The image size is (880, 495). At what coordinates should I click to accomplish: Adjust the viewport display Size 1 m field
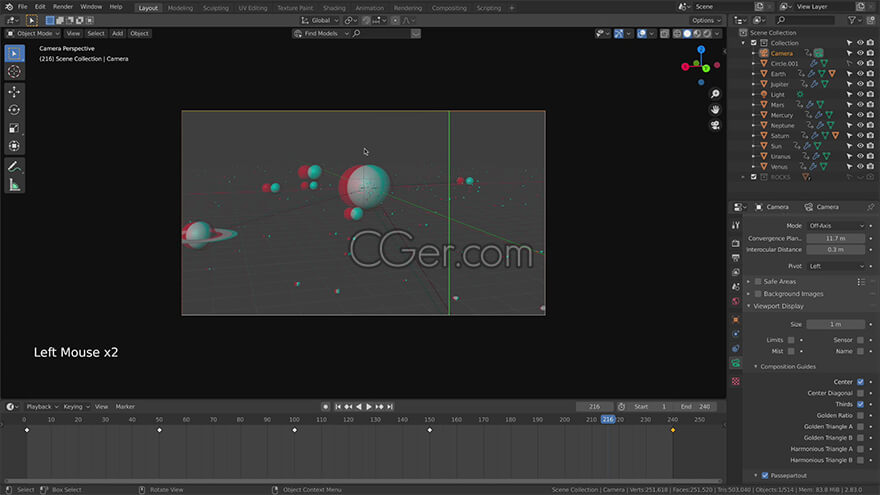tap(836, 324)
